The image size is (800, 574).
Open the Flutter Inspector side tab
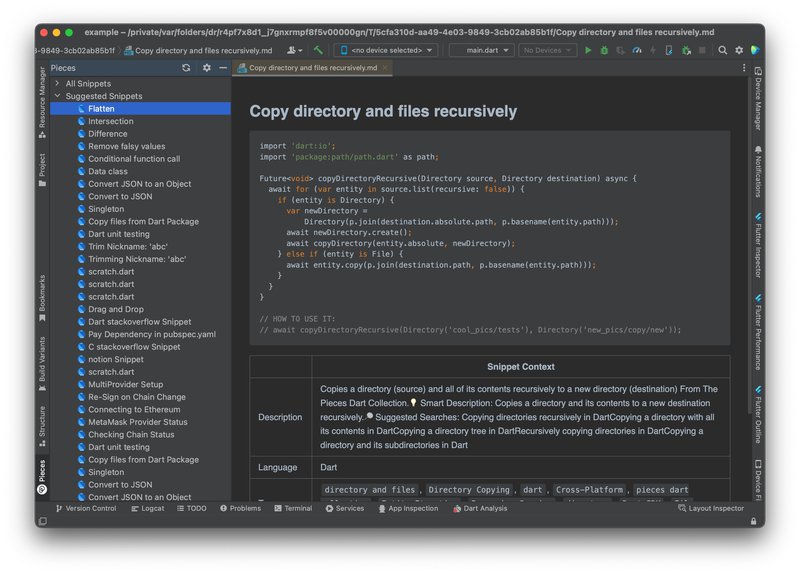[x=758, y=245]
